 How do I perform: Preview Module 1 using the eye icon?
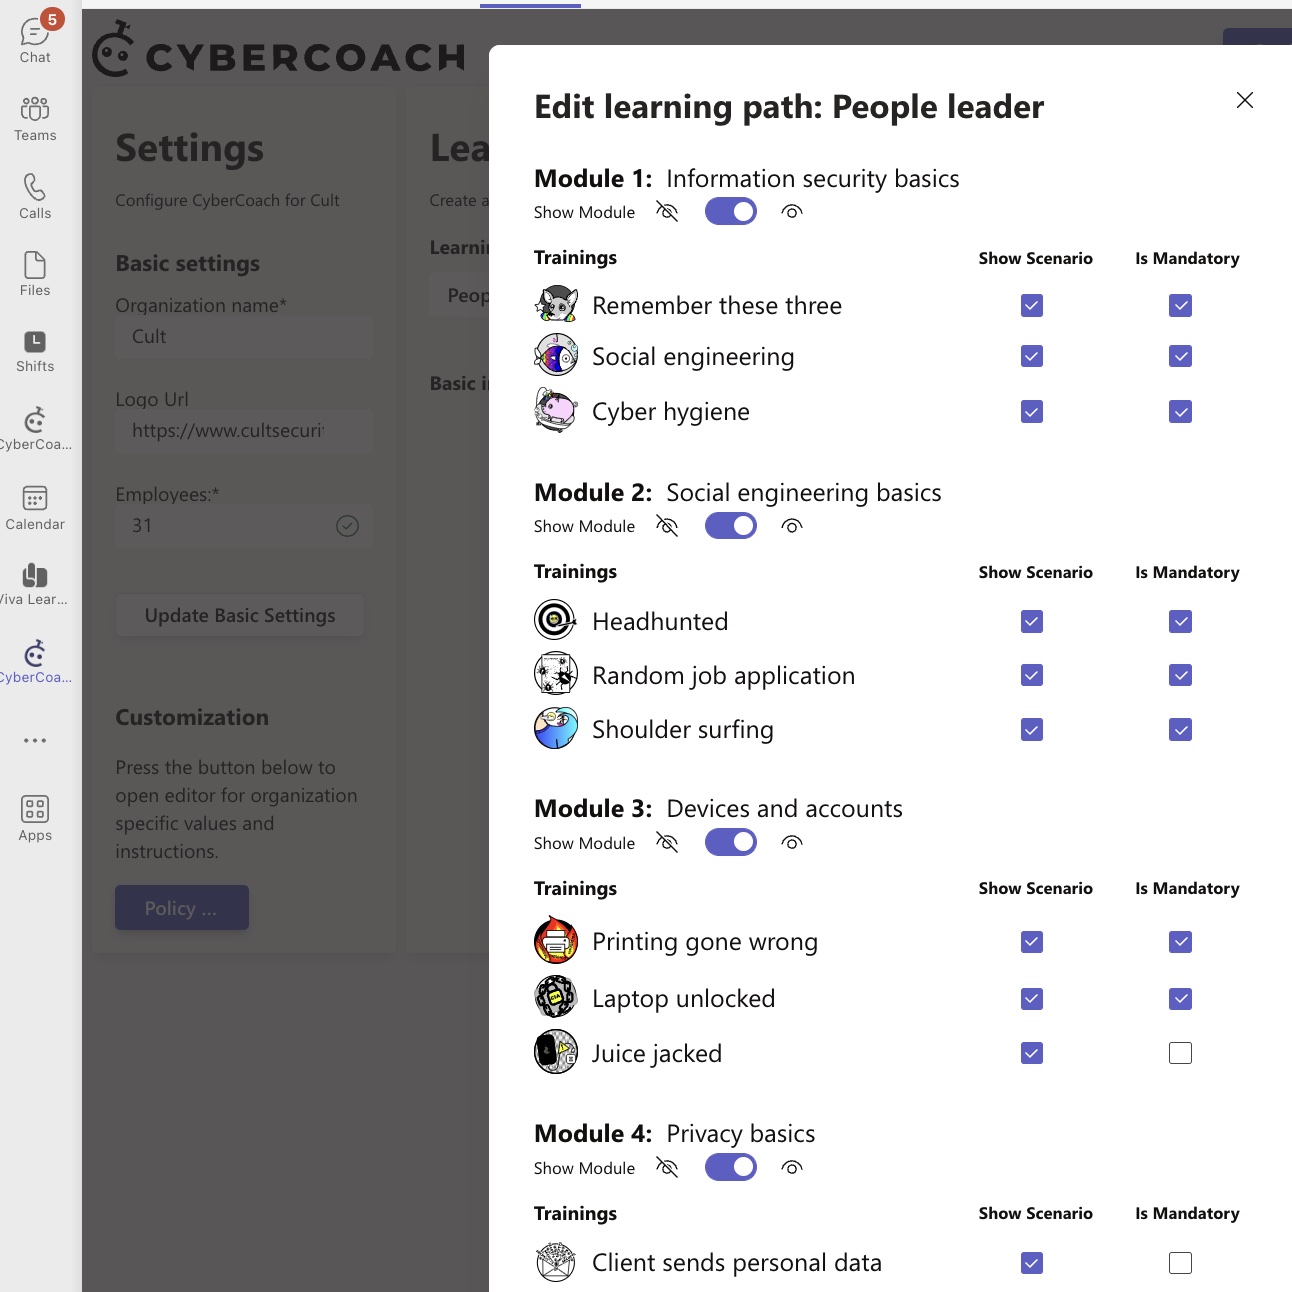(x=791, y=211)
